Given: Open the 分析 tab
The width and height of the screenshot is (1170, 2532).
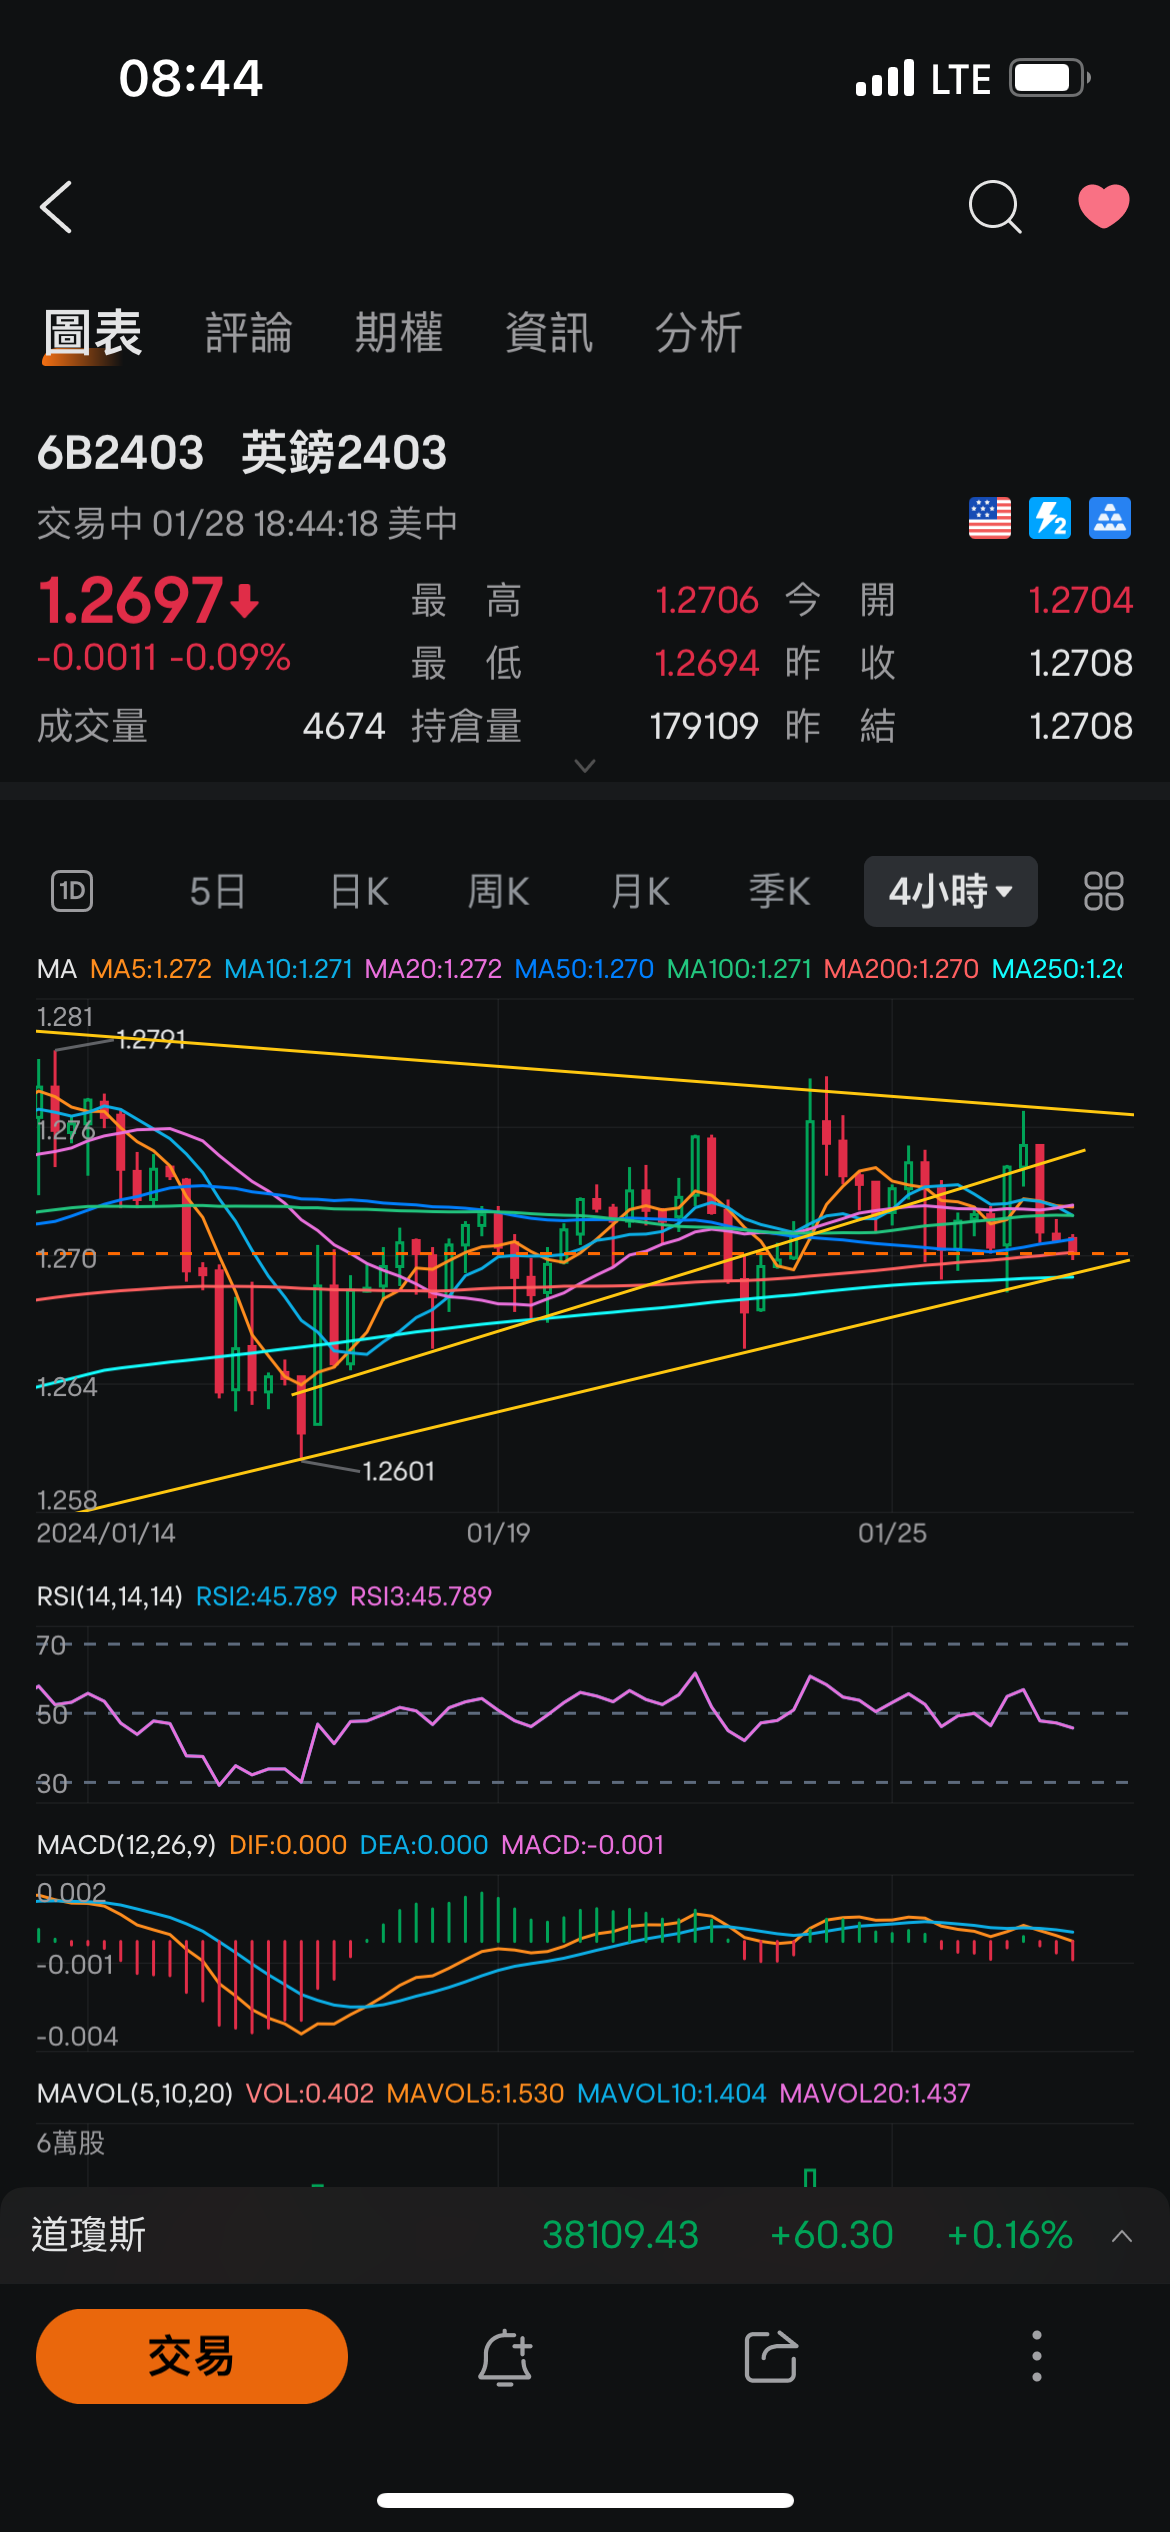Looking at the screenshot, I should [699, 333].
